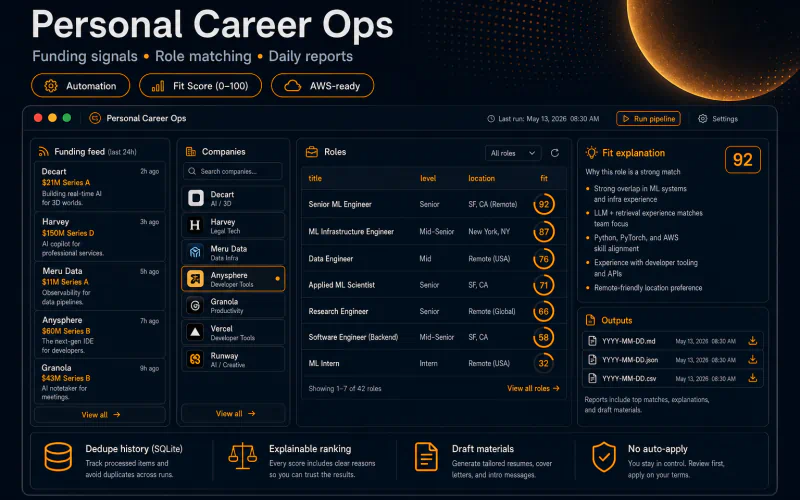Image resolution: width=800 pixels, height=500 pixels.
Task: Select the ML Intern role row
Action: click(434, 363)
